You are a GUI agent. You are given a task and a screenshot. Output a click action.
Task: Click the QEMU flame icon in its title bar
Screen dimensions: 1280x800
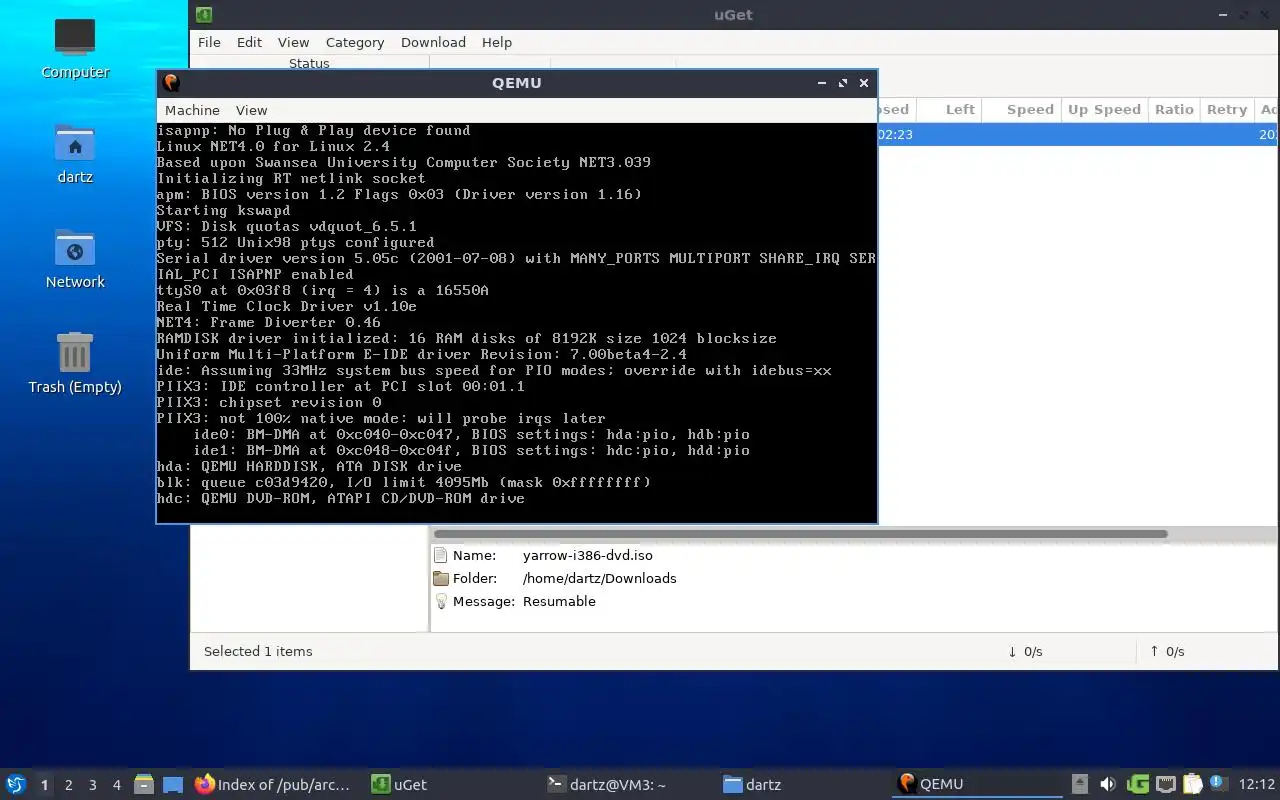click(x=171, y=83)
